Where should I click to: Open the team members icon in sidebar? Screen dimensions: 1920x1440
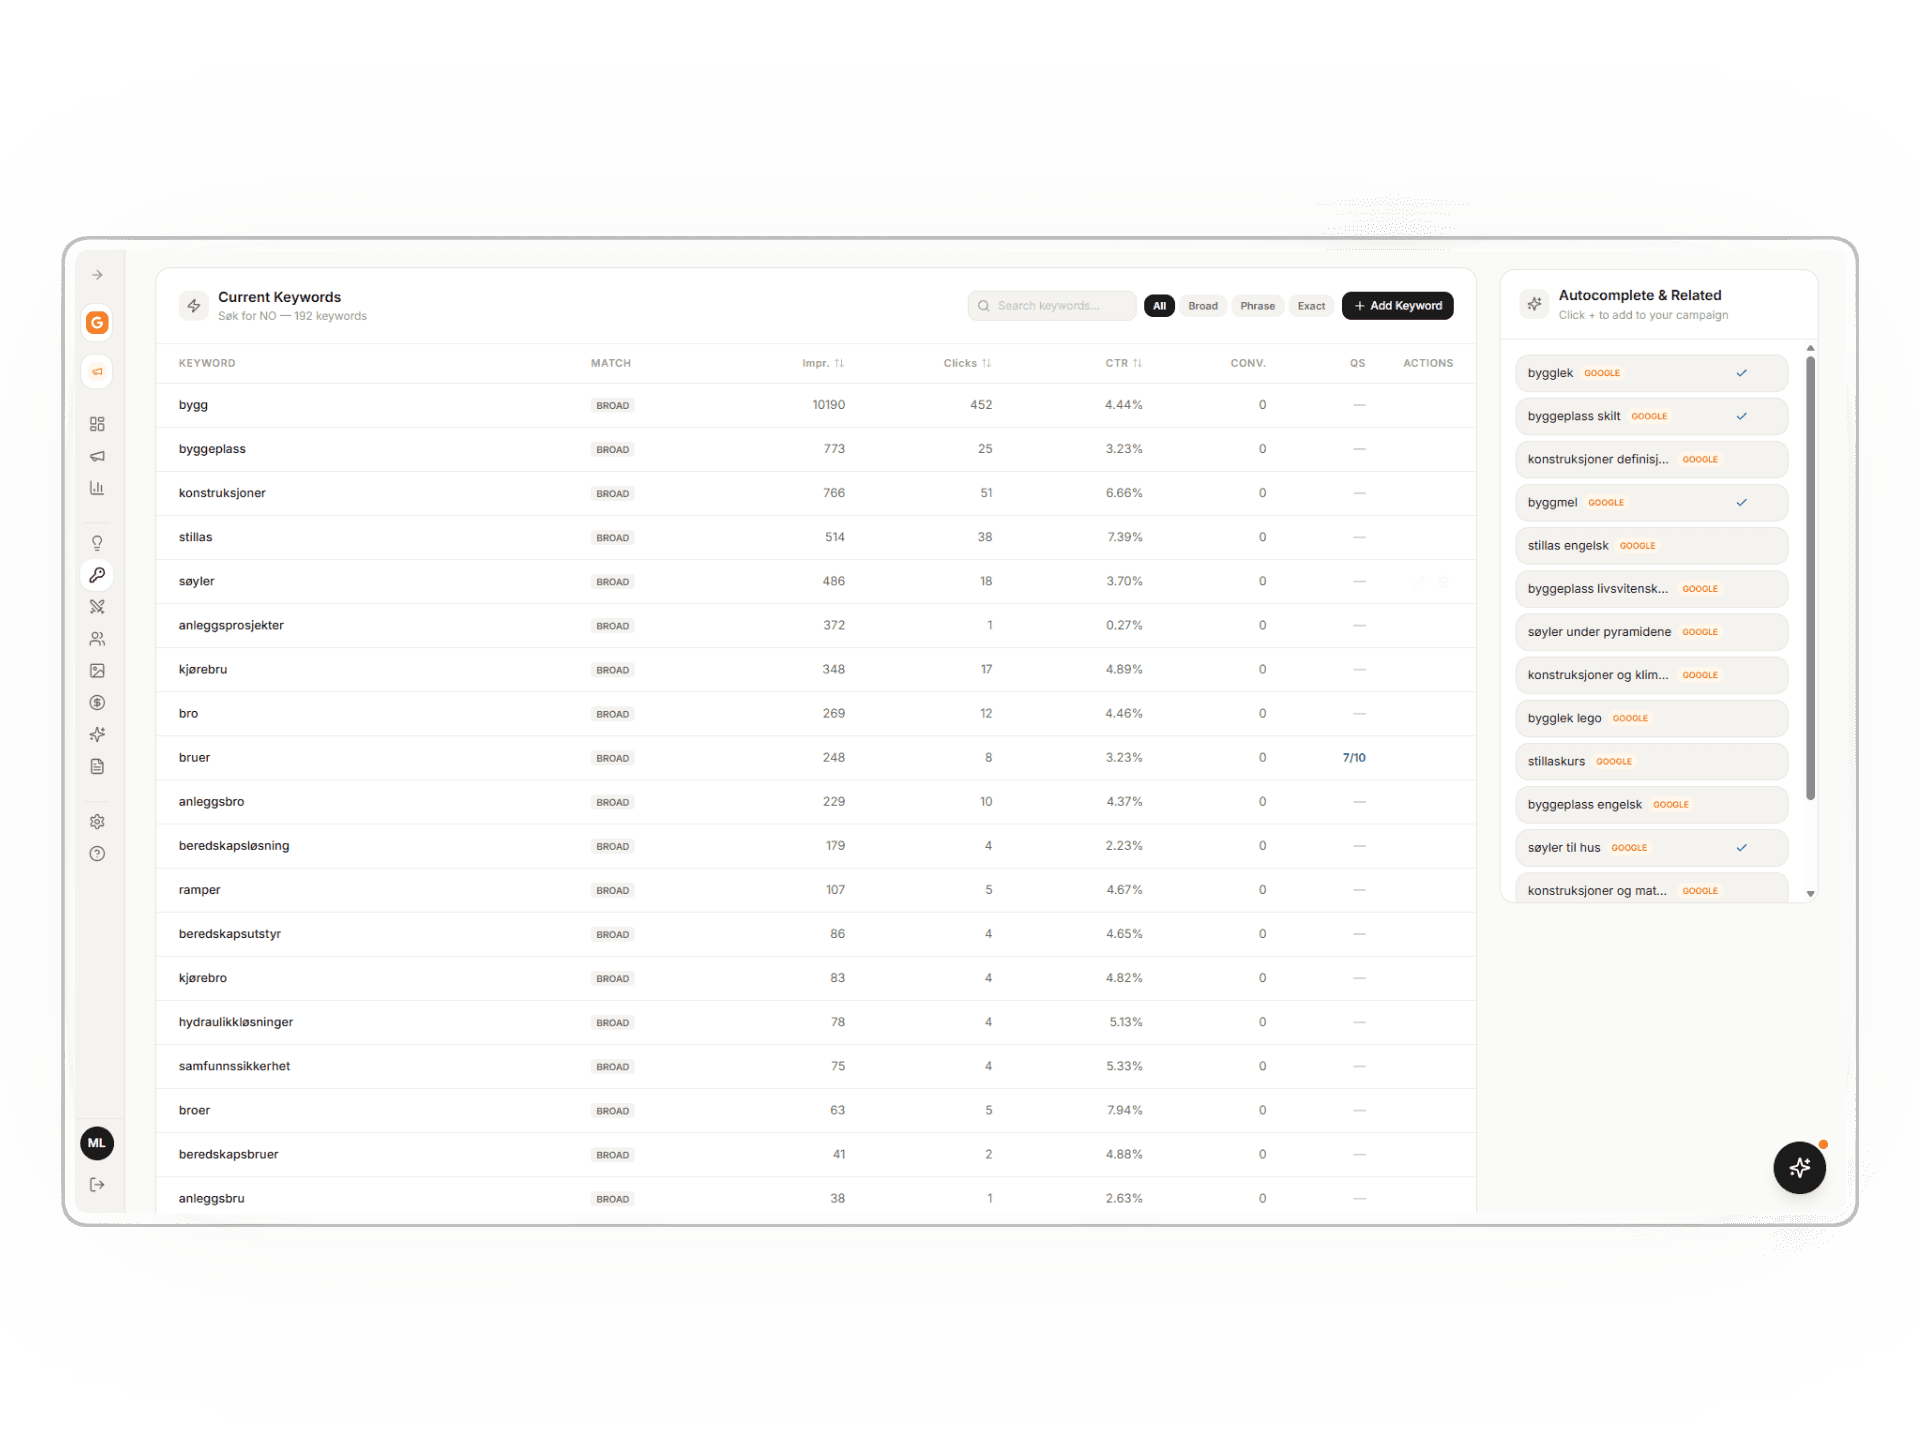pos(96,638)
